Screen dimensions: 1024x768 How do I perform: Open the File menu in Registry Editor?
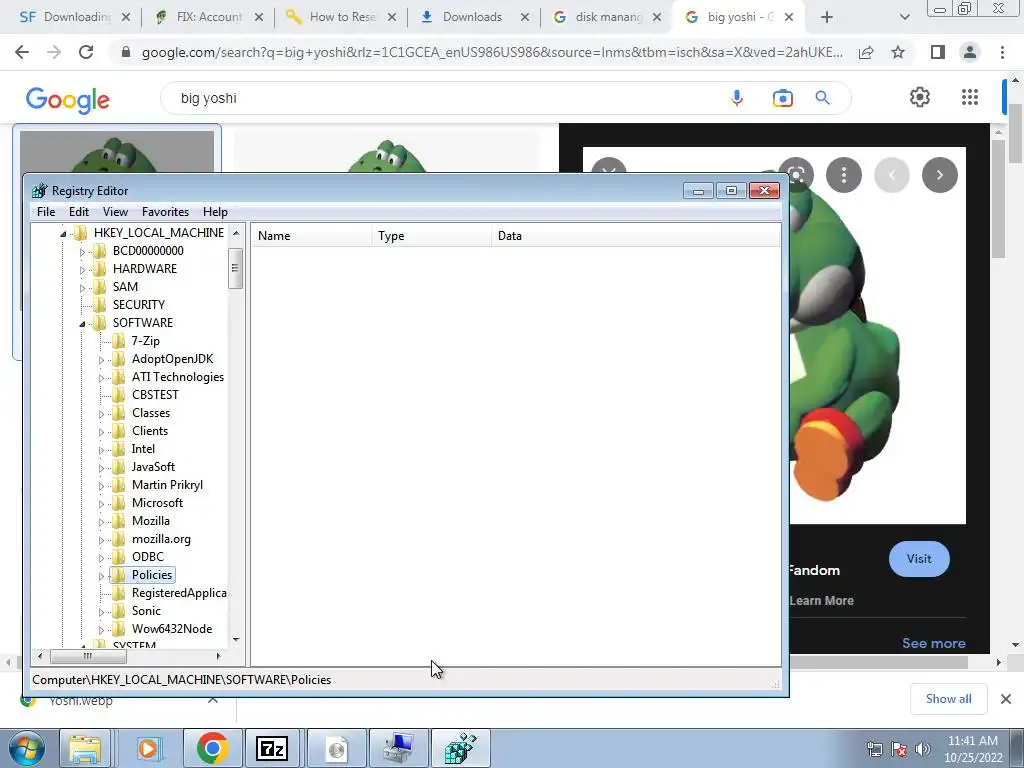[x=46, y=212]
